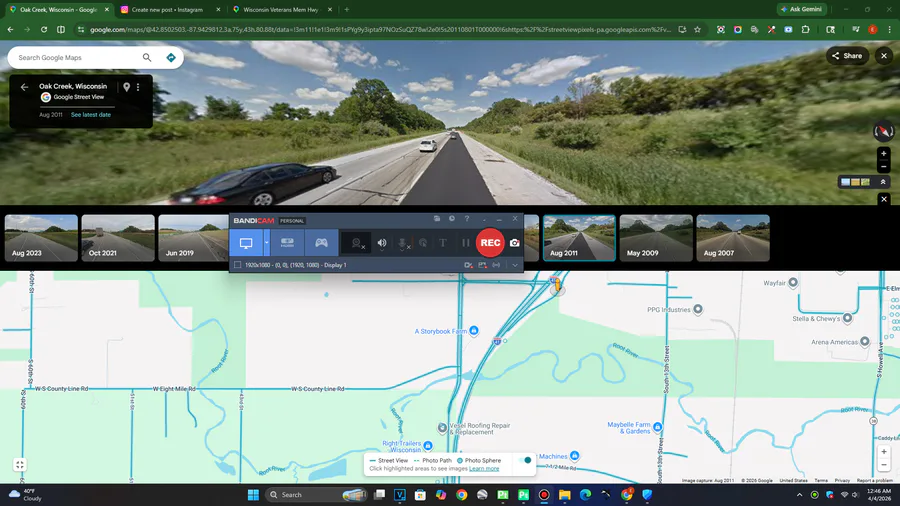
Task: Click Street View compass
Action: click(884, 132)
